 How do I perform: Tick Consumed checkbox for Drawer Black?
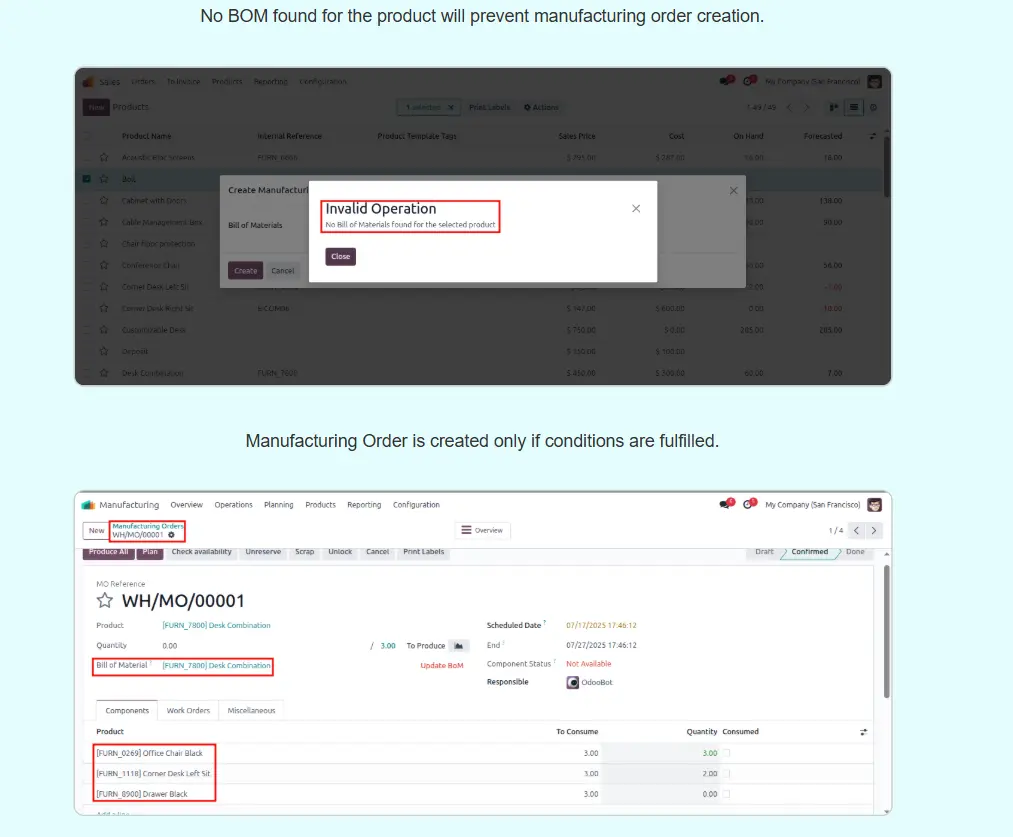pos(727,794)
